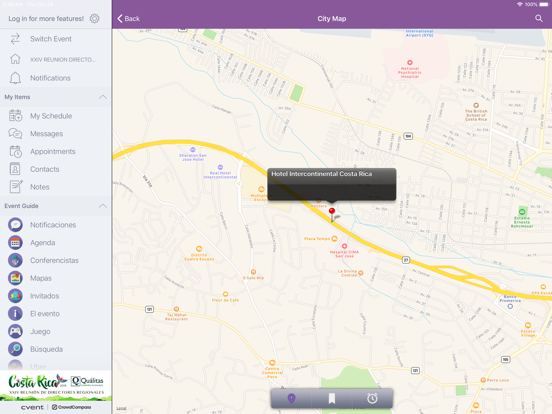The width and height of the screenshot is (552, 414).
Task: Select Notes menu item
Action: pos(56,187)
